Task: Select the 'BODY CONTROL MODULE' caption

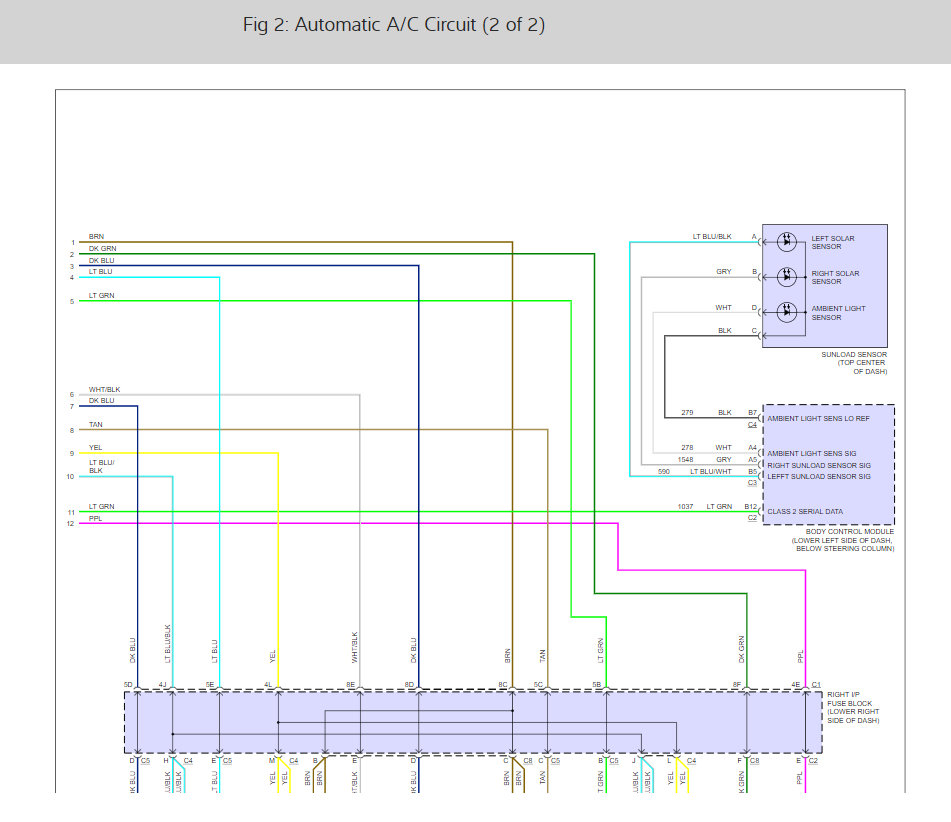Action: [x=843, y=540]
